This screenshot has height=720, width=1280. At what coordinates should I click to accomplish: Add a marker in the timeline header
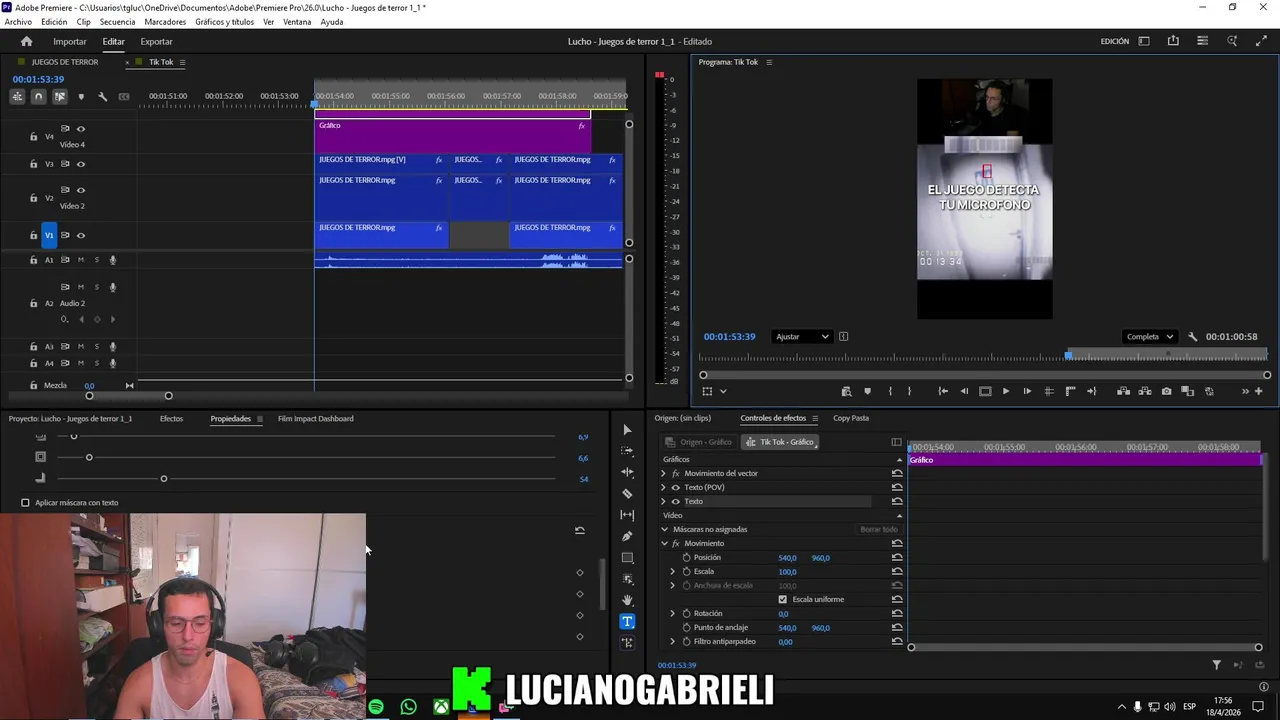point(81,96)
